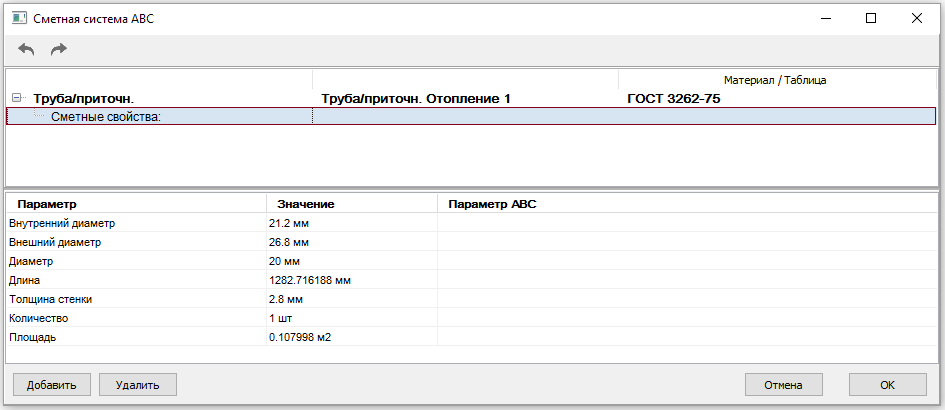Click the Добавить button

pos(51,385)
